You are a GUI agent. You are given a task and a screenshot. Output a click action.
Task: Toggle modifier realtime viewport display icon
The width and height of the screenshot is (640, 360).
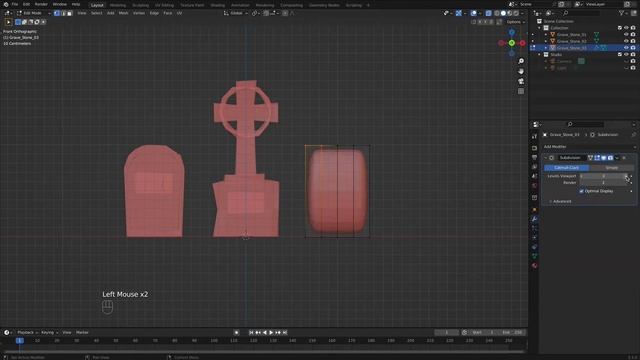[603, 158]
